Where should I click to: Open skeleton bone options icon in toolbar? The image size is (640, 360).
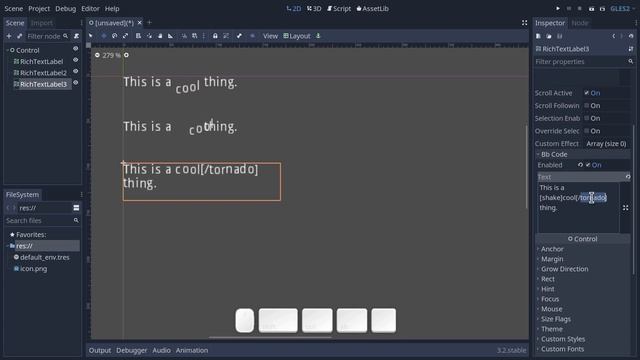click(x=239, y=36)
